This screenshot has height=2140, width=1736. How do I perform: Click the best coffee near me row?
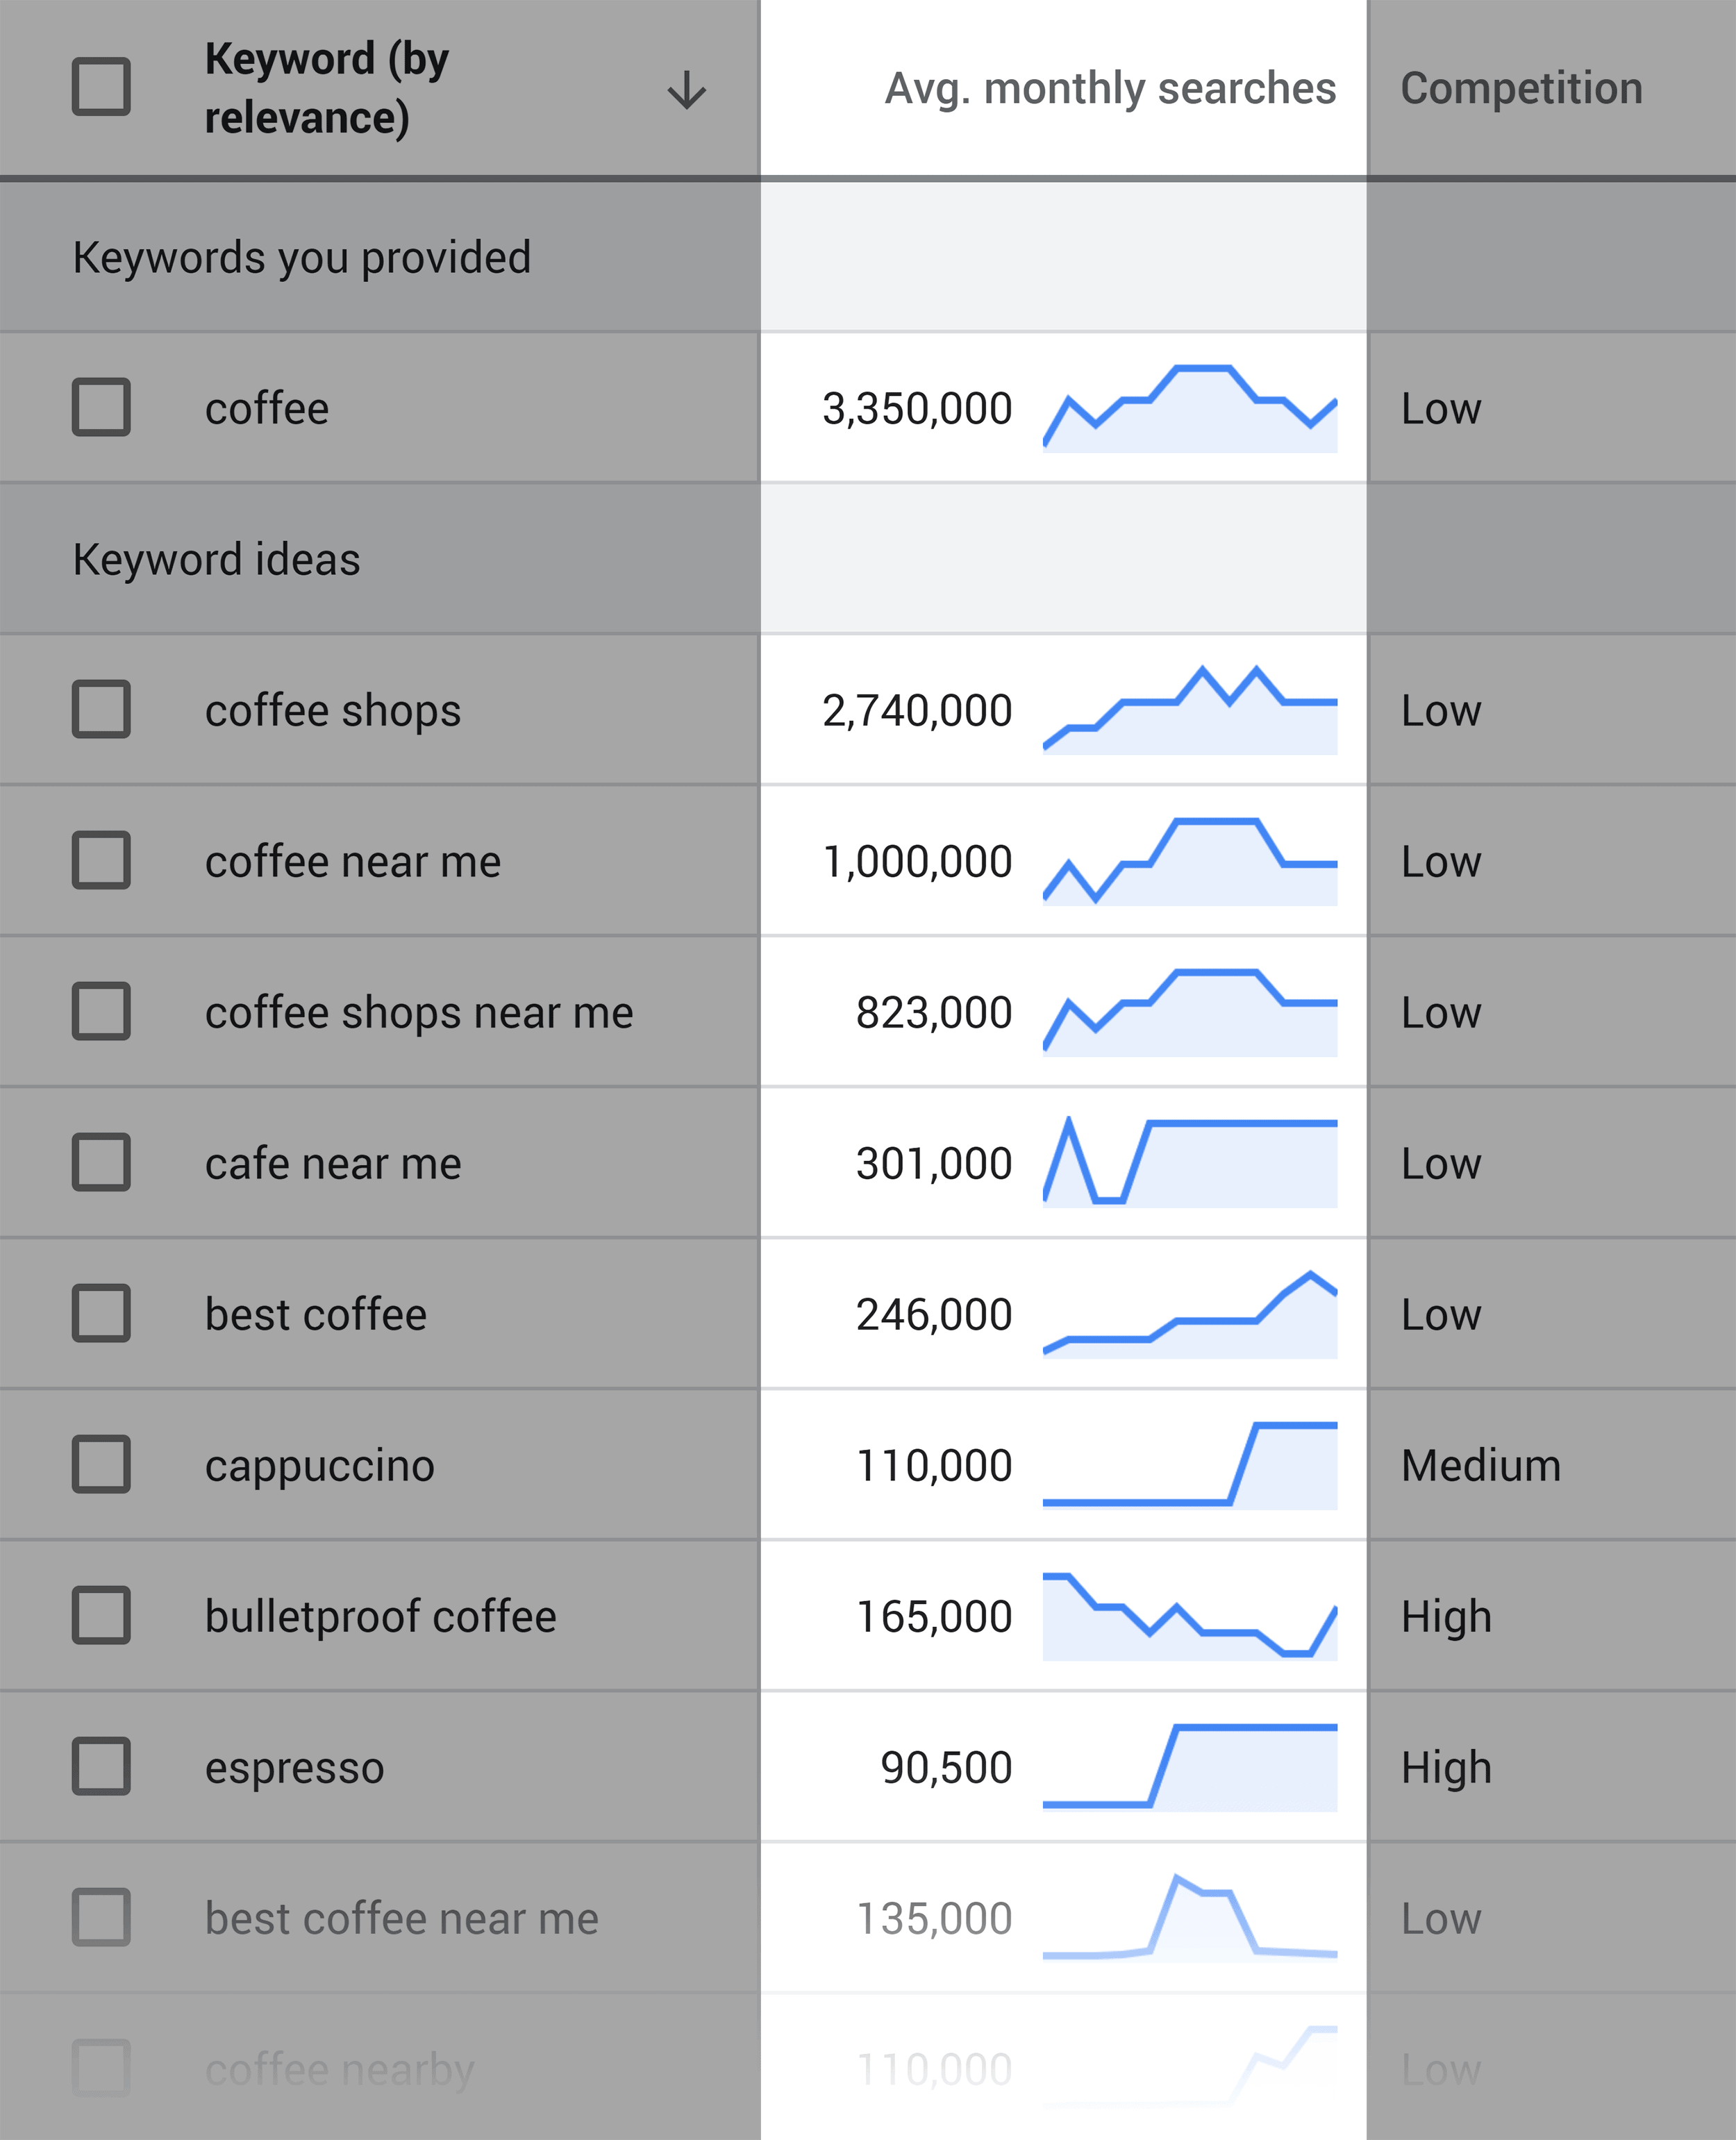pos(868,1918)
